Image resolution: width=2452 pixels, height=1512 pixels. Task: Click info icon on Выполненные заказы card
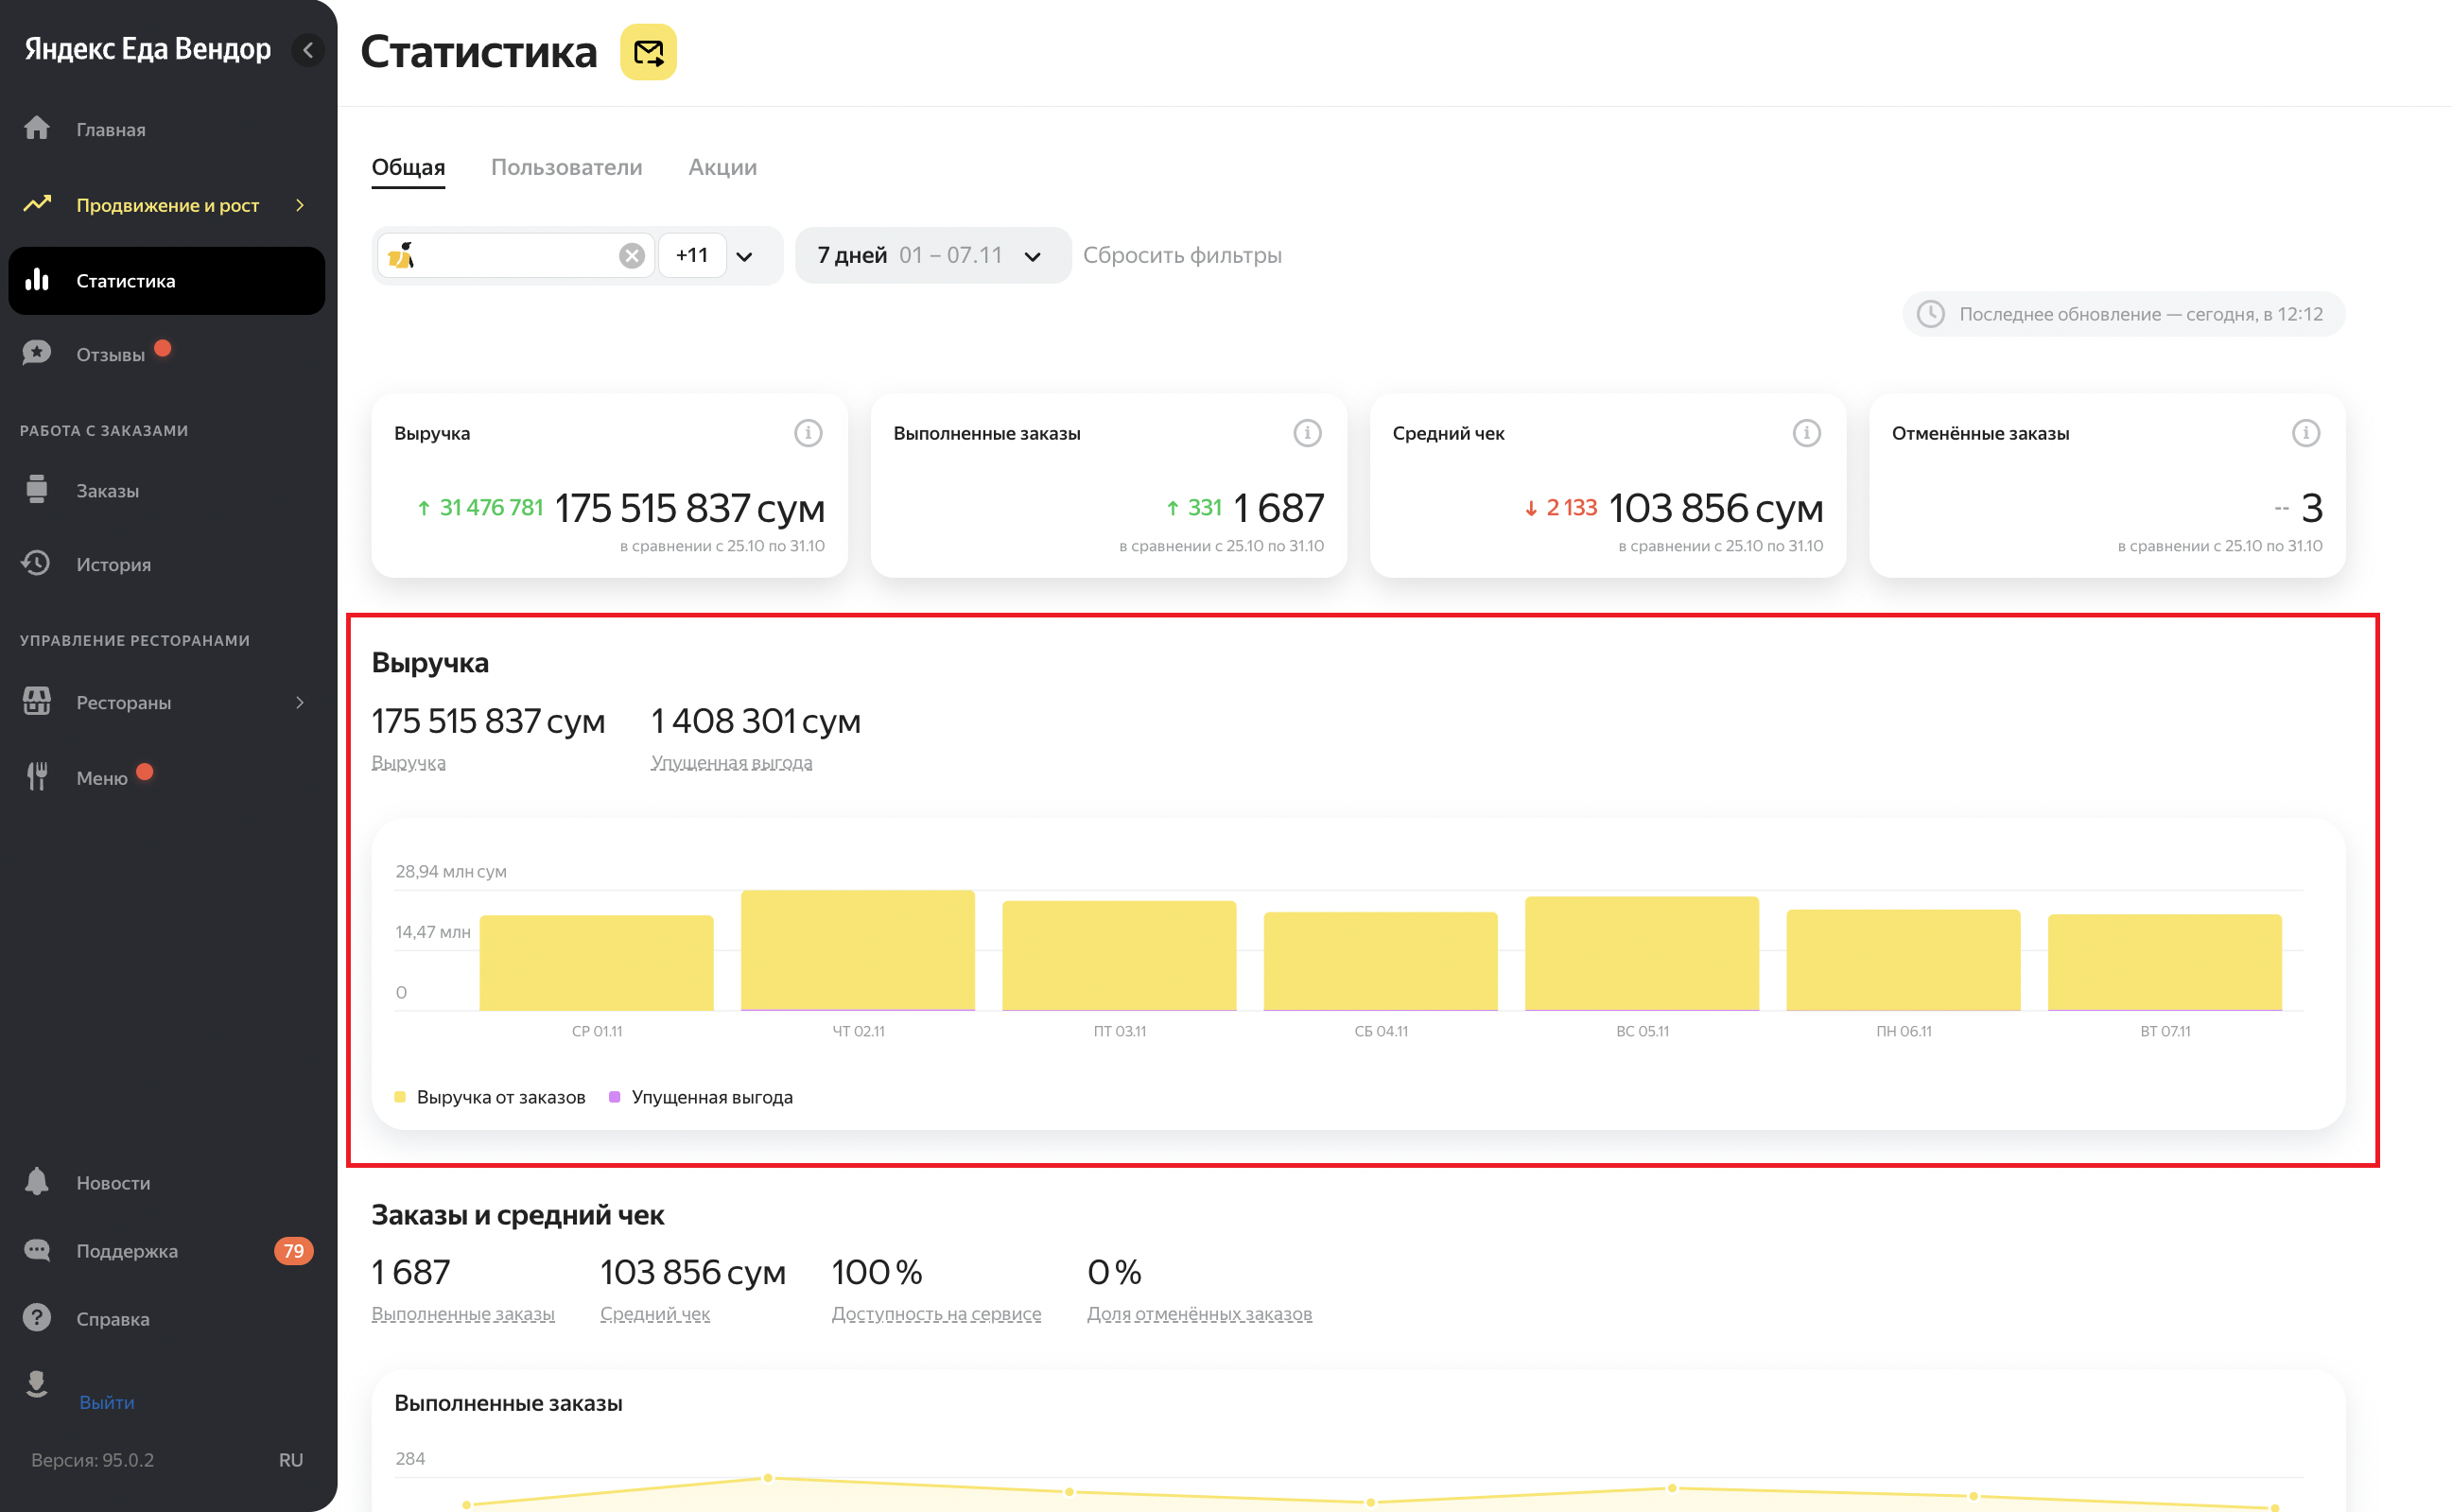1307,433
